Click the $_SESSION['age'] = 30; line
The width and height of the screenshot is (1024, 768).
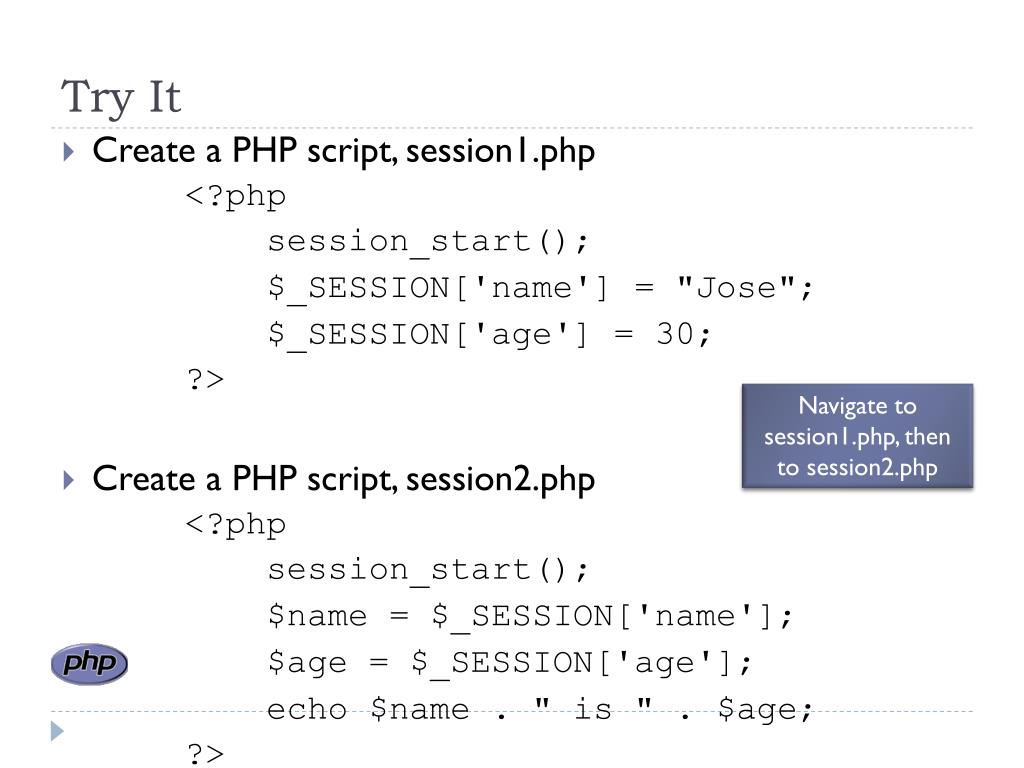[x=490, y=334]
